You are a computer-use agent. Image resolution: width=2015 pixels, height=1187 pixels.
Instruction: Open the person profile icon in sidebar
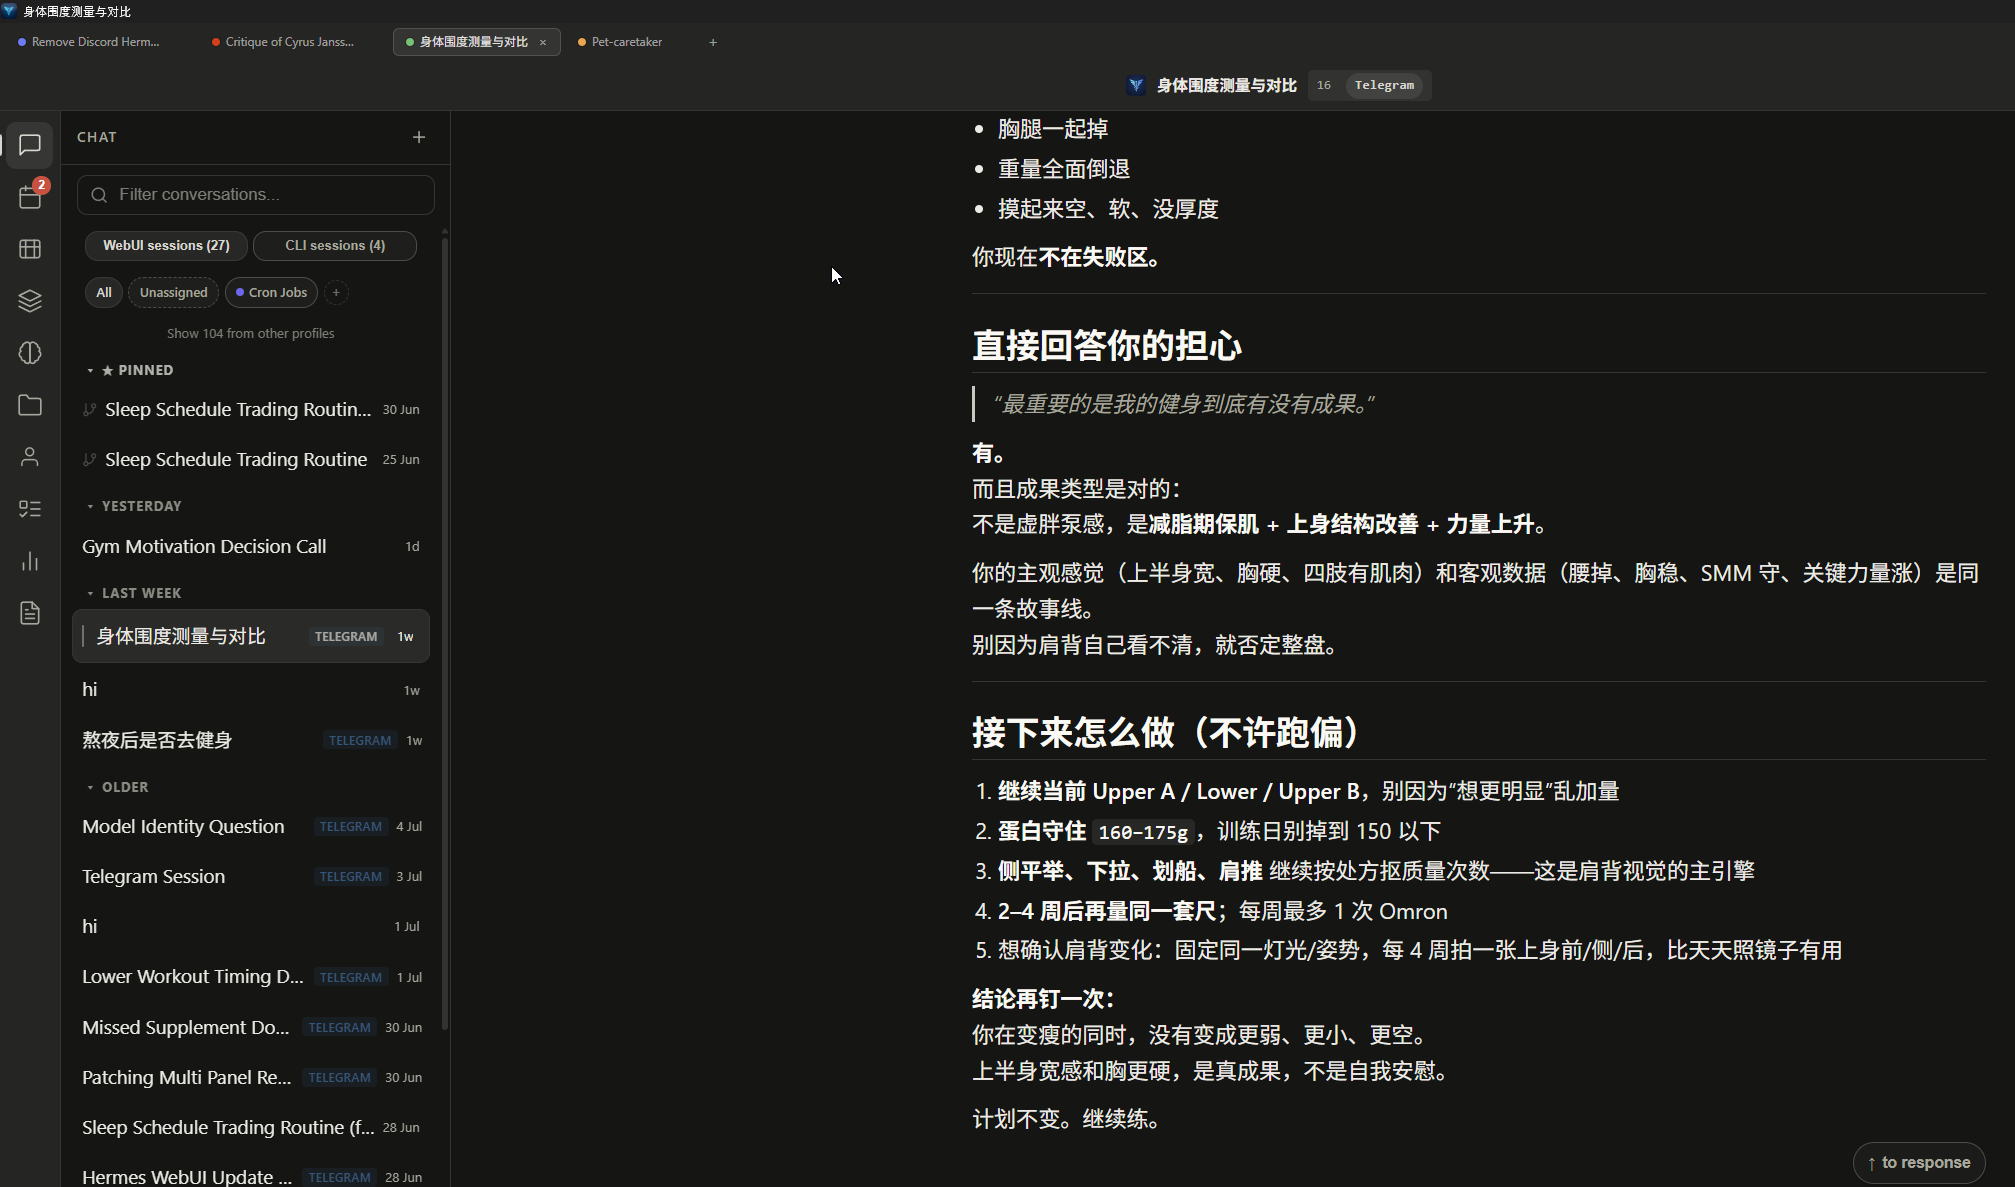pos(30,457)
